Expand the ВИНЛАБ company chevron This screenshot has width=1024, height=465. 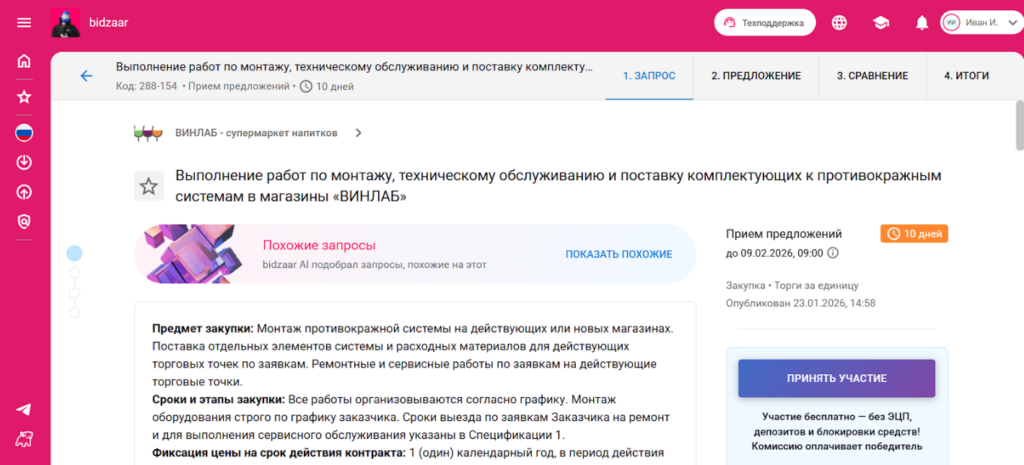[358, 132]
